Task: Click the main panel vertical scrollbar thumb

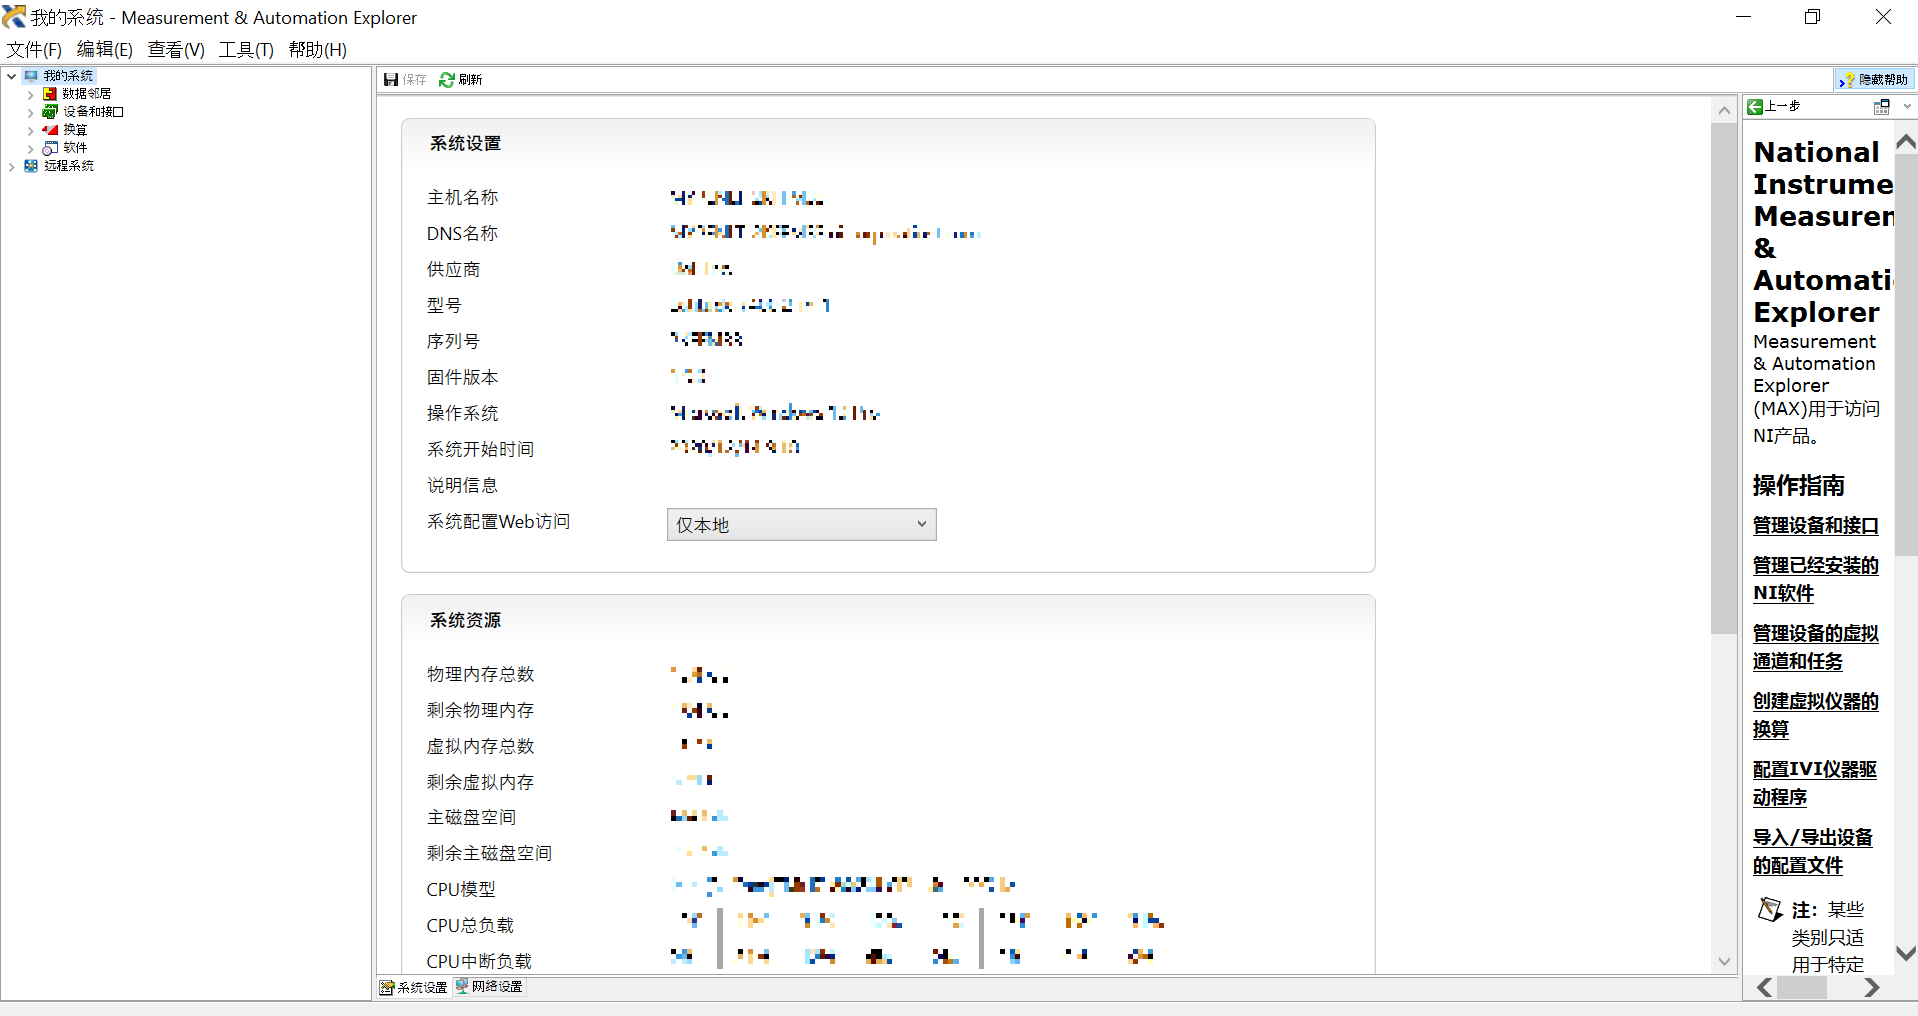Action: tap(1724, 378)
